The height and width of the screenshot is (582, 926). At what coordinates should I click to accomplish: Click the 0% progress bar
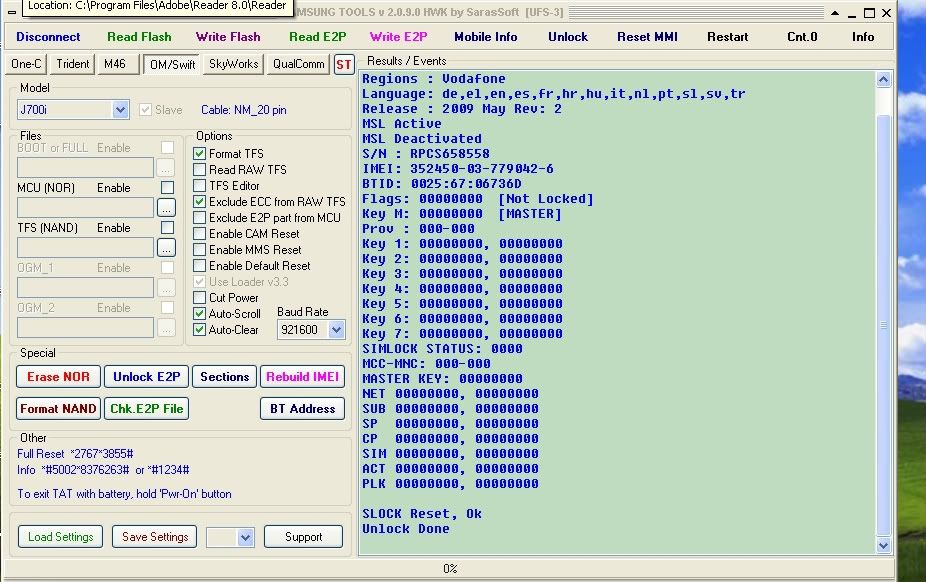450,568
